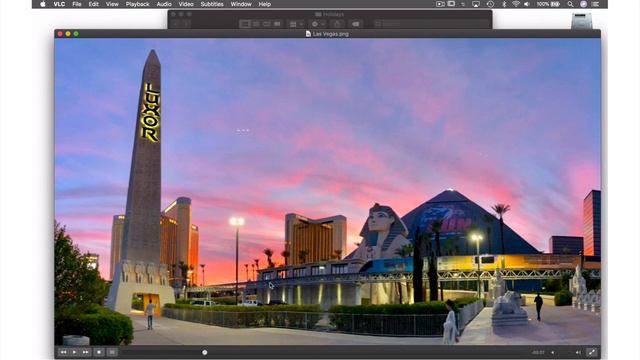
Task: Click the rewind button in VLC controls
Action: click(x=63, y=352)
